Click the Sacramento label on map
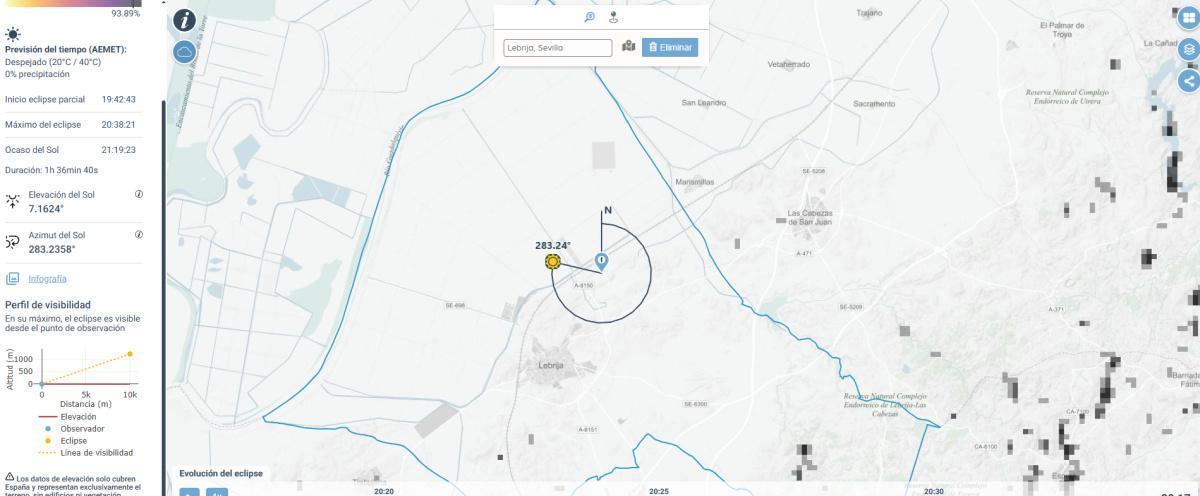This screenshot has height=496, width=1200. pos(874,103)
